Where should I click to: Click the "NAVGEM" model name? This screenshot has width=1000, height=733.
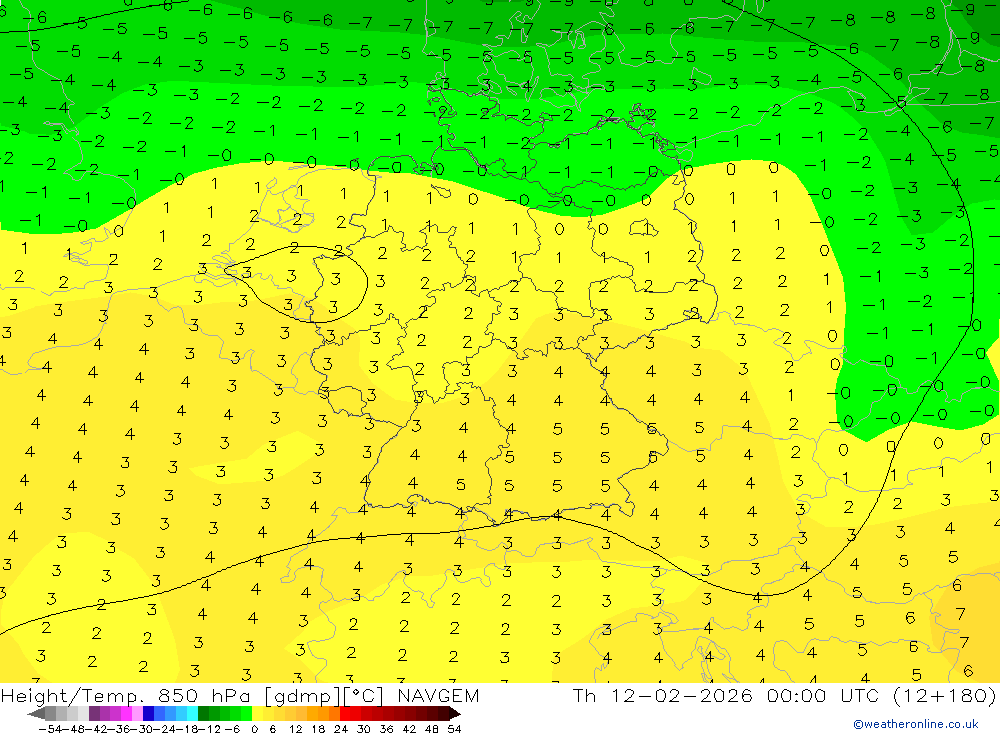[439, 695]
